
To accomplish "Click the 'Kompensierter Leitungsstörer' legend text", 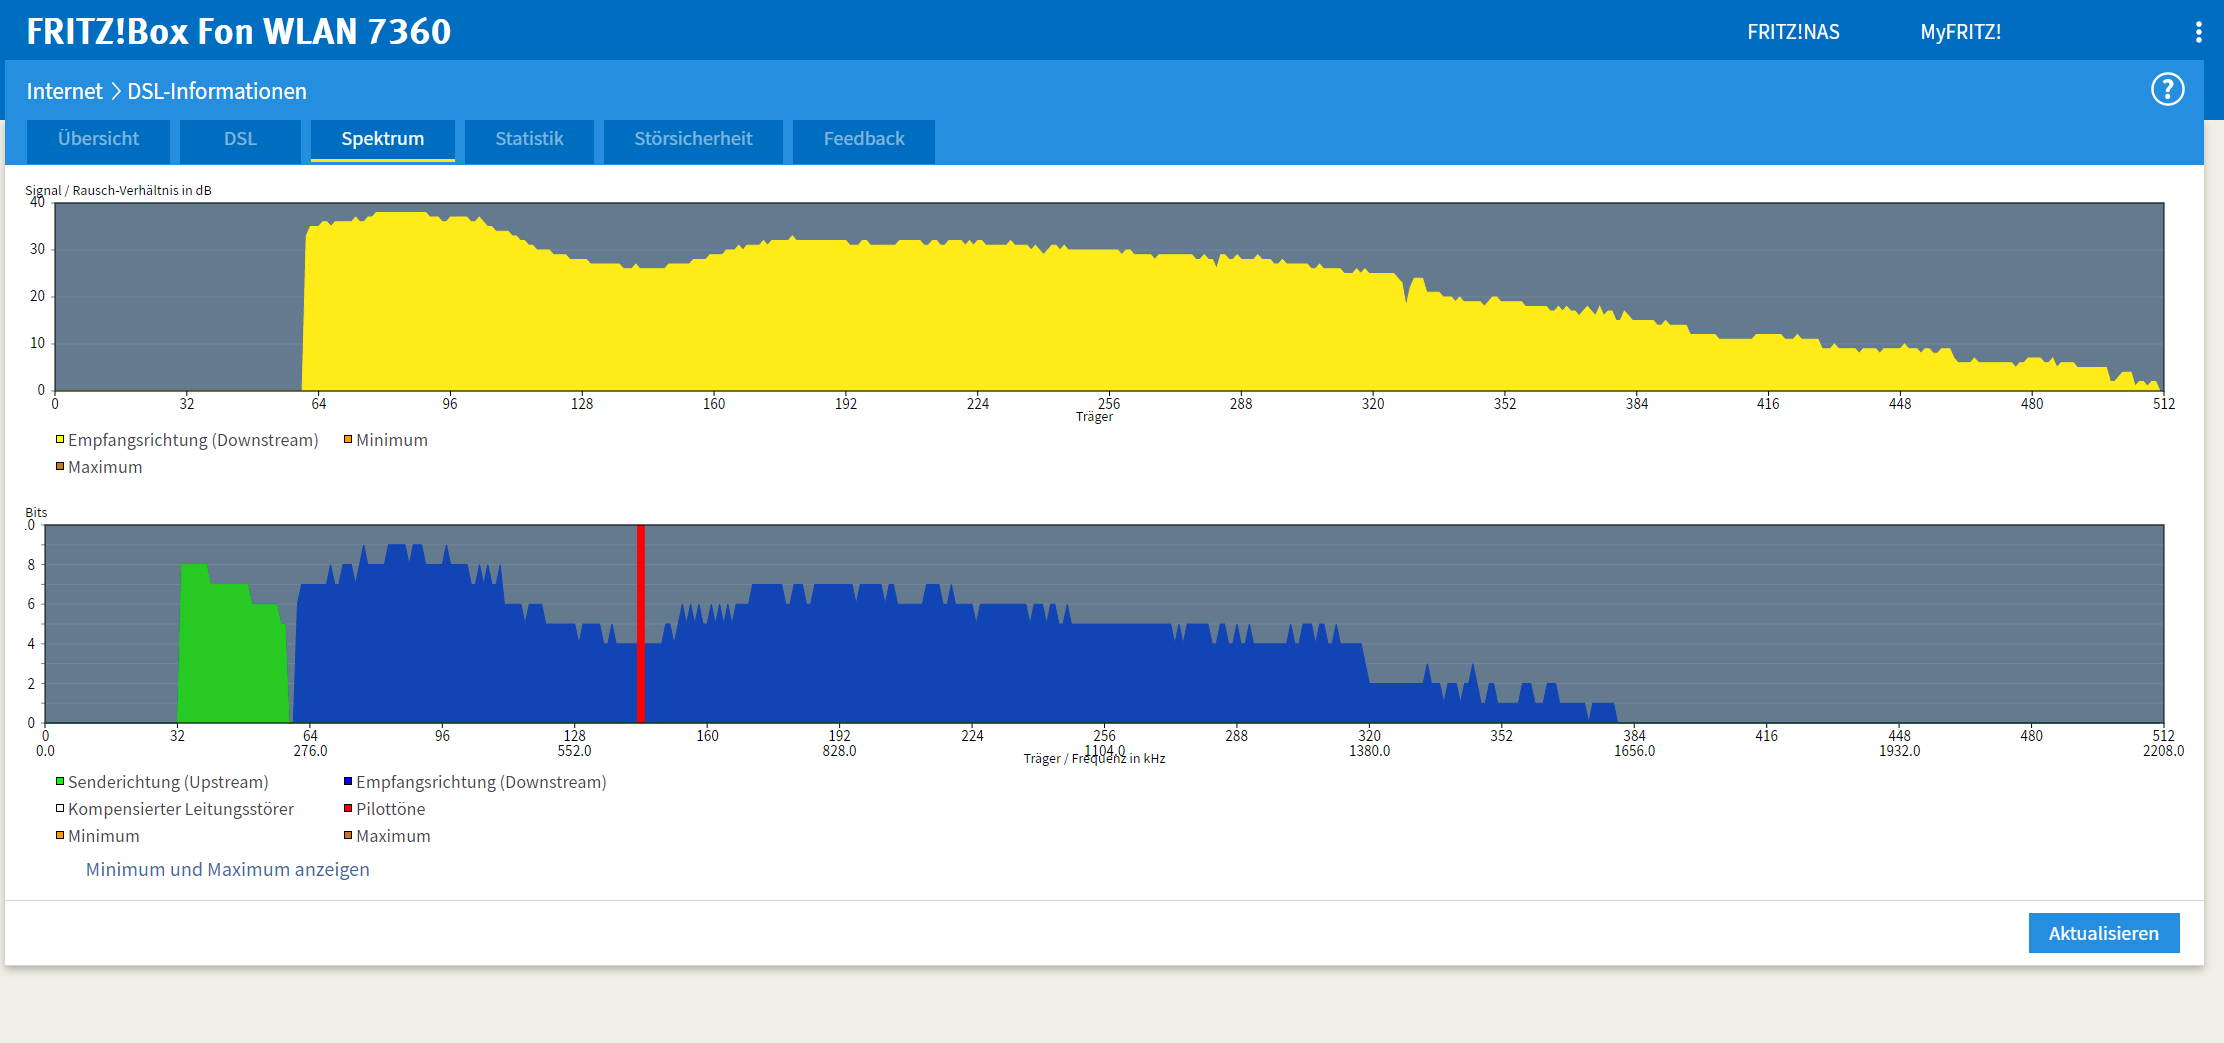I will coord(181,808).
